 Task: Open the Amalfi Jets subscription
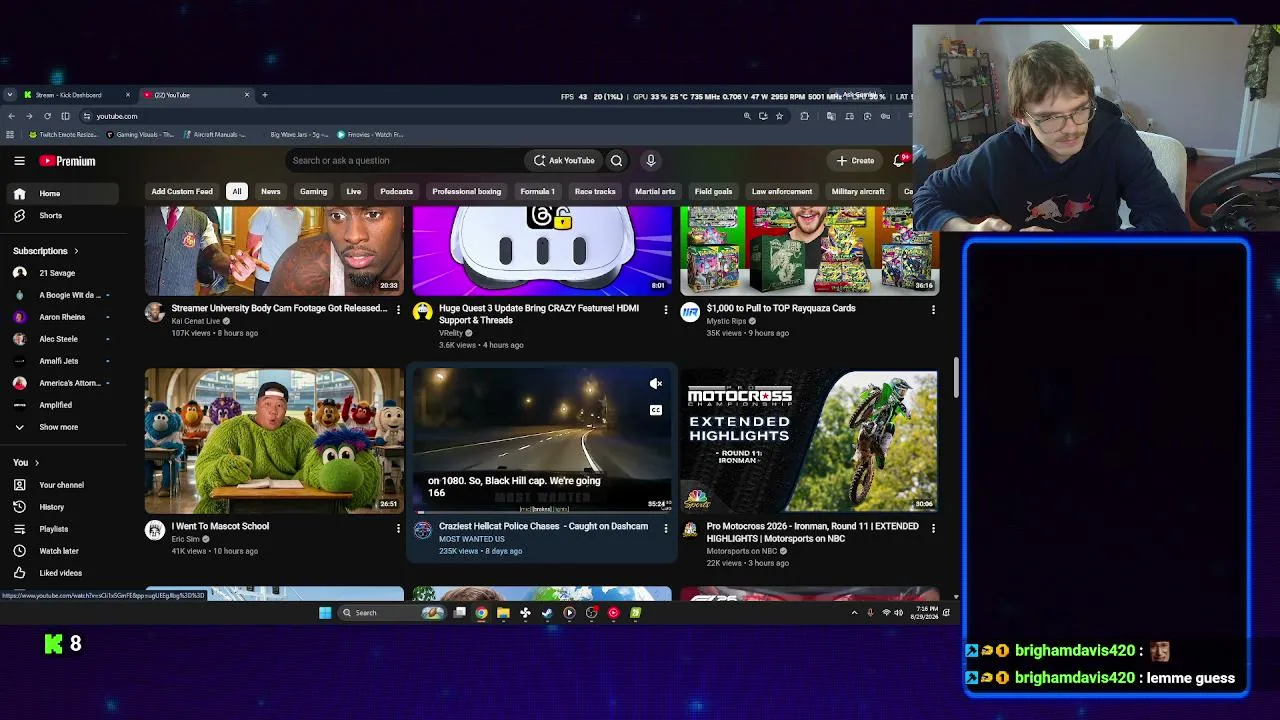(56, 361)
